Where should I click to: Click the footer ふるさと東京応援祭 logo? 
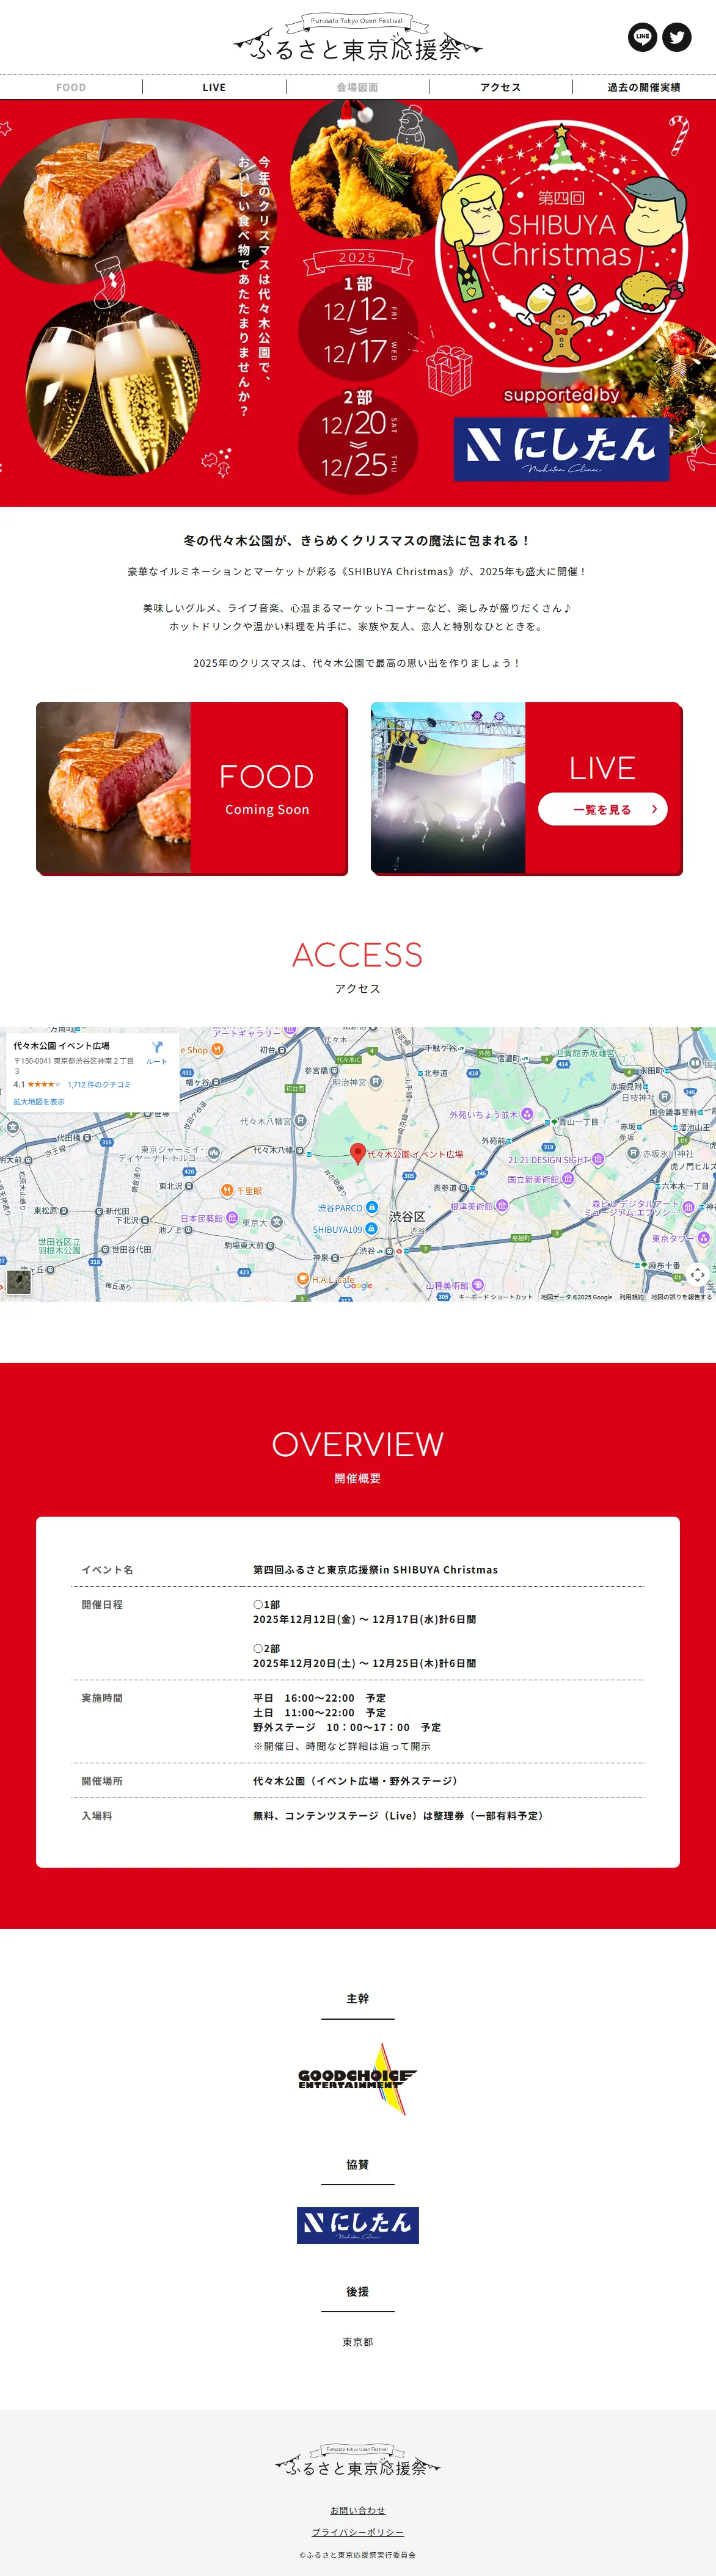tap(357, 2461)
